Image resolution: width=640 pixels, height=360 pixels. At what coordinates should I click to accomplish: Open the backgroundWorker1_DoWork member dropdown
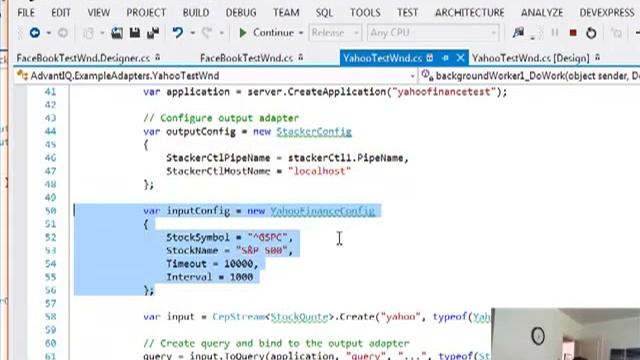coord(530,76)
